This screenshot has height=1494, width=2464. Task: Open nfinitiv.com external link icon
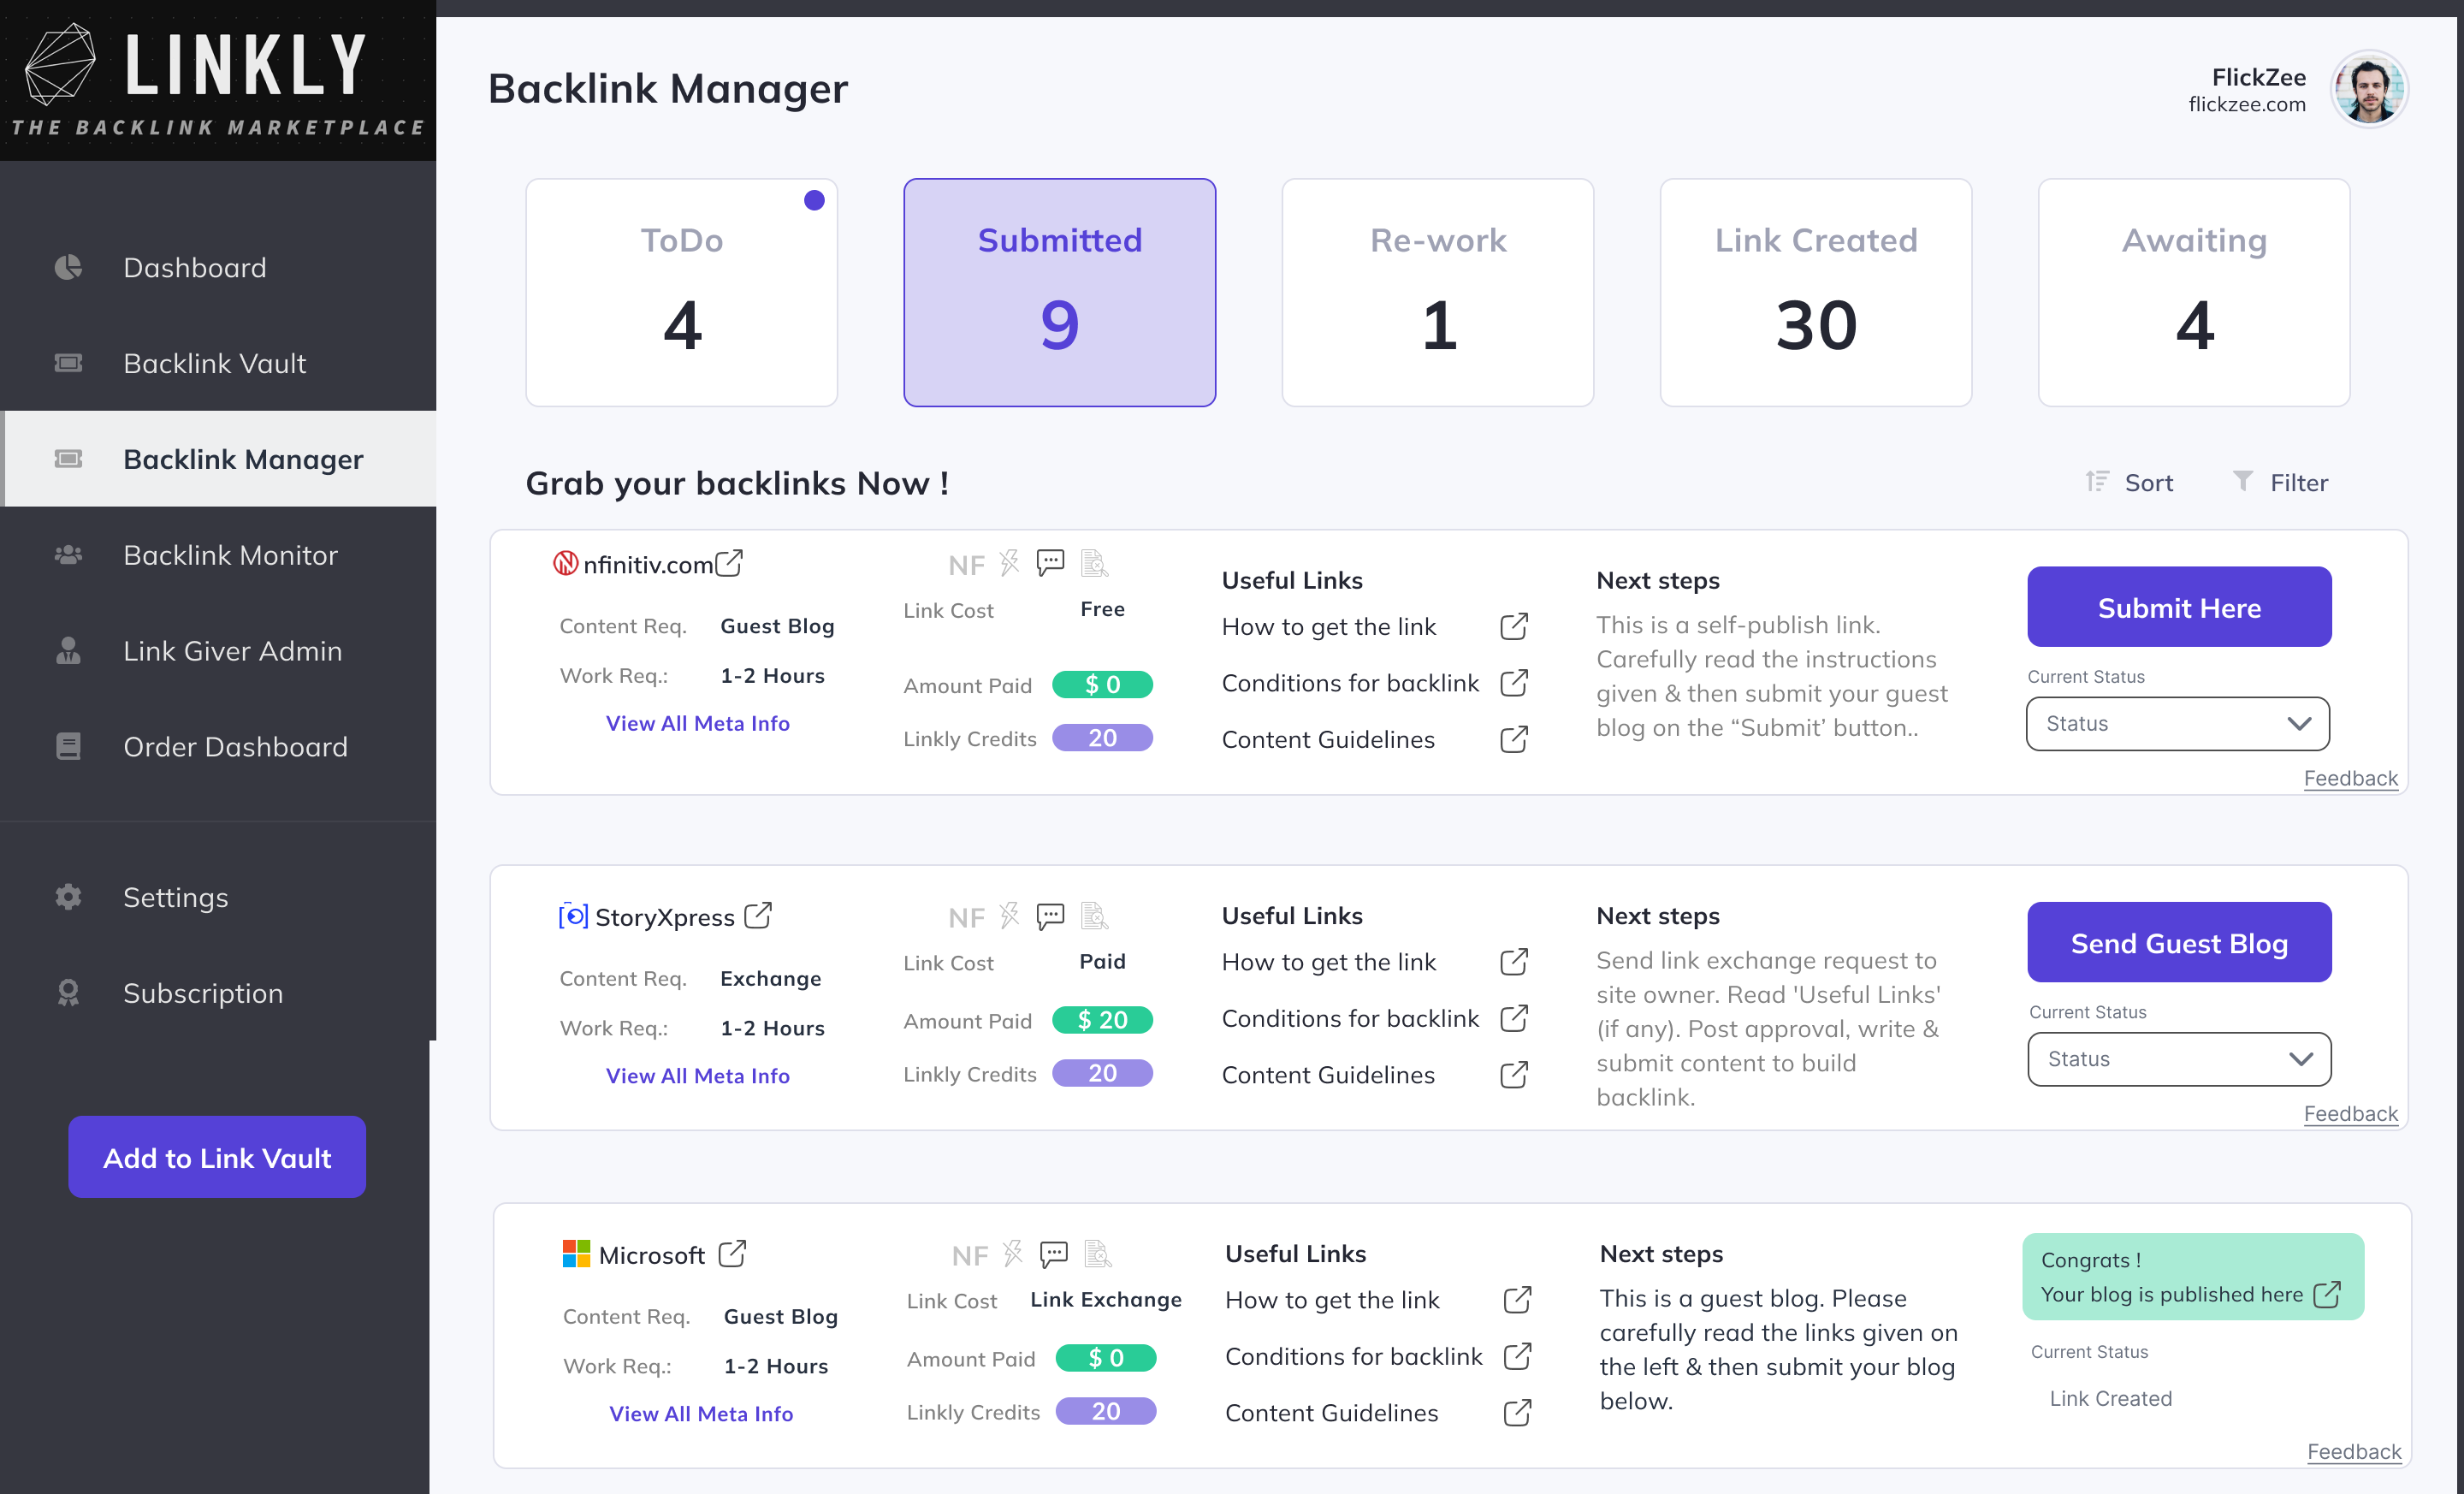pos(729,563)
